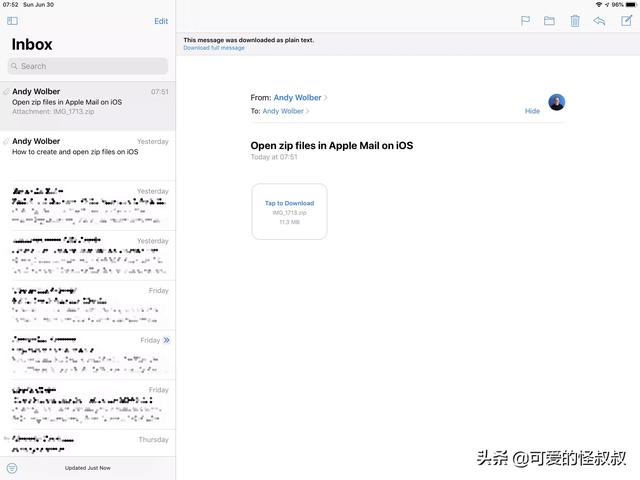
Task: Tap the 07:52 clock in status bar
Action: pyautogui.click(x=11, y=4)
